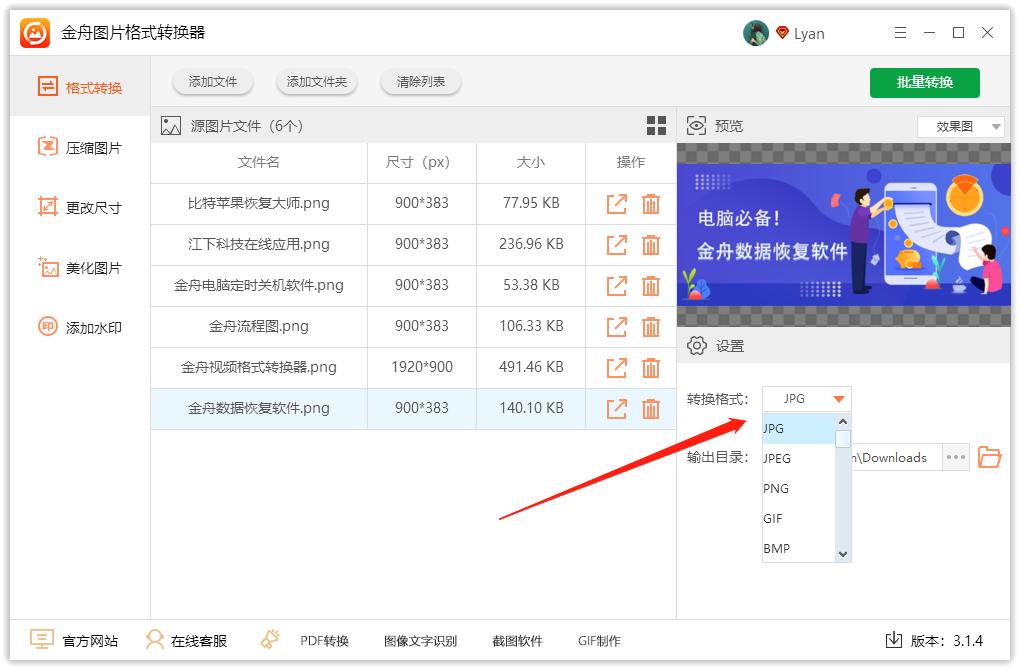The height and width of the screenshot is (670, 1020).
Task: Open the hamburger menu in title bar
Action: click(900, 33)
